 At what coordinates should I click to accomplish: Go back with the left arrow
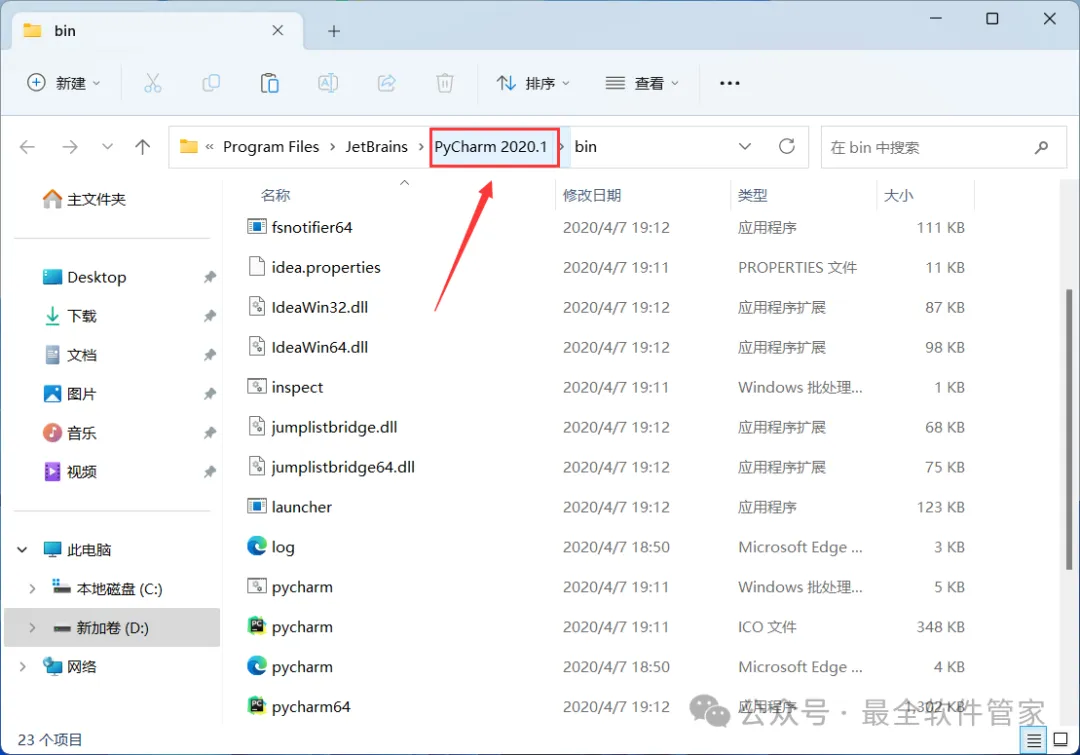[28, 147]
